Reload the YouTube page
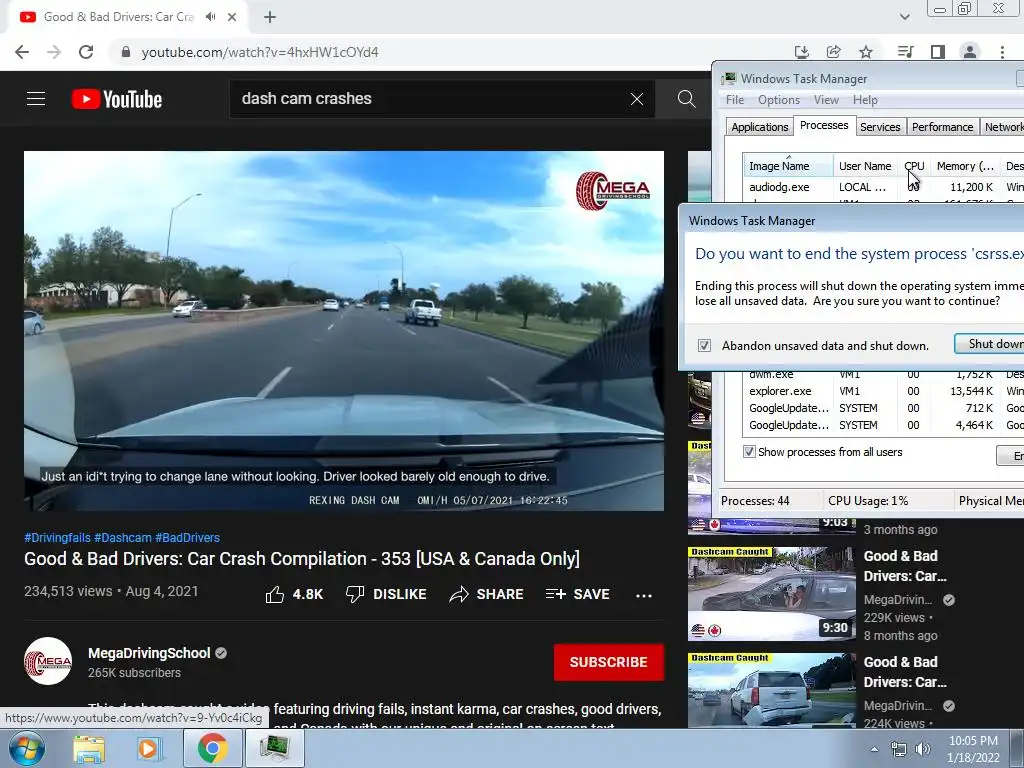The image size is (1024, 768). [86, 52]
